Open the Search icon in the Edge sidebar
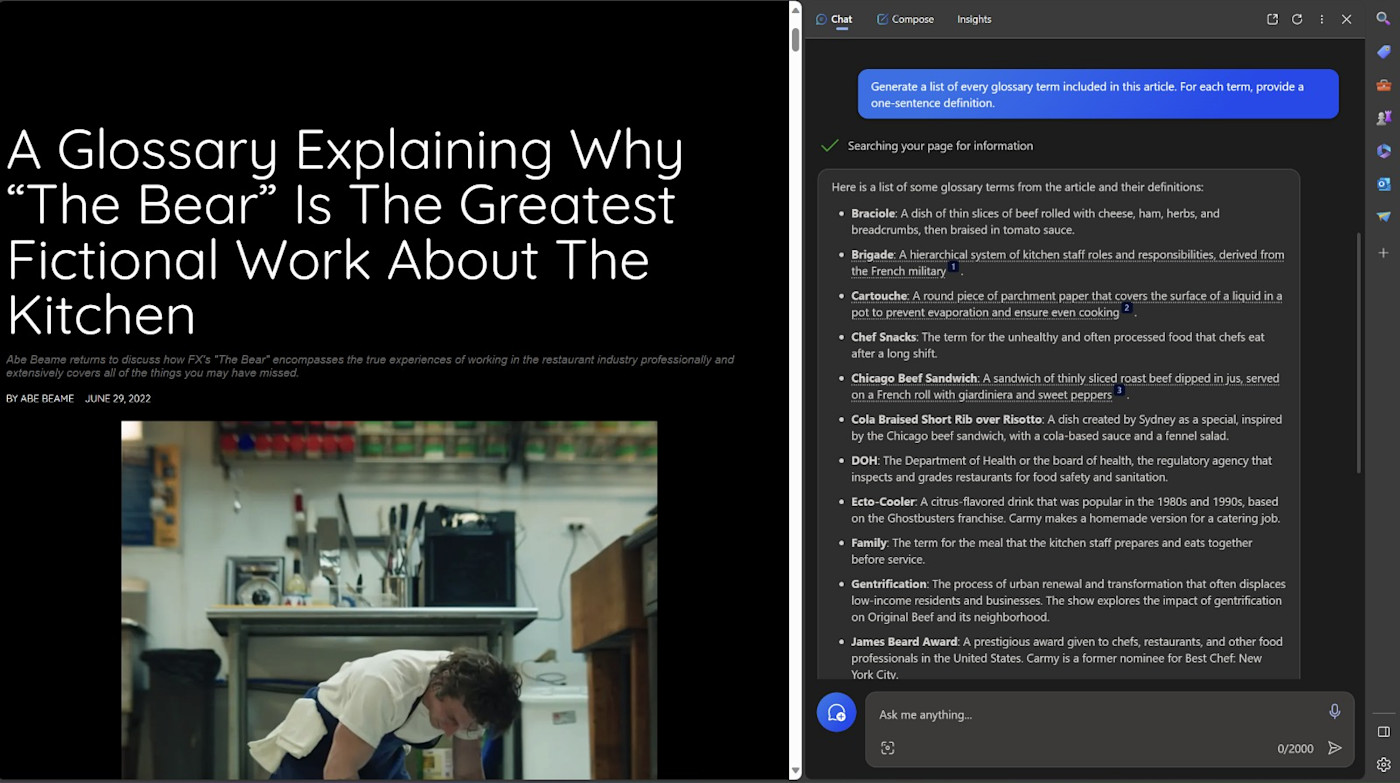This screenshot has width=1400, height=783. tap(1383, 18)
